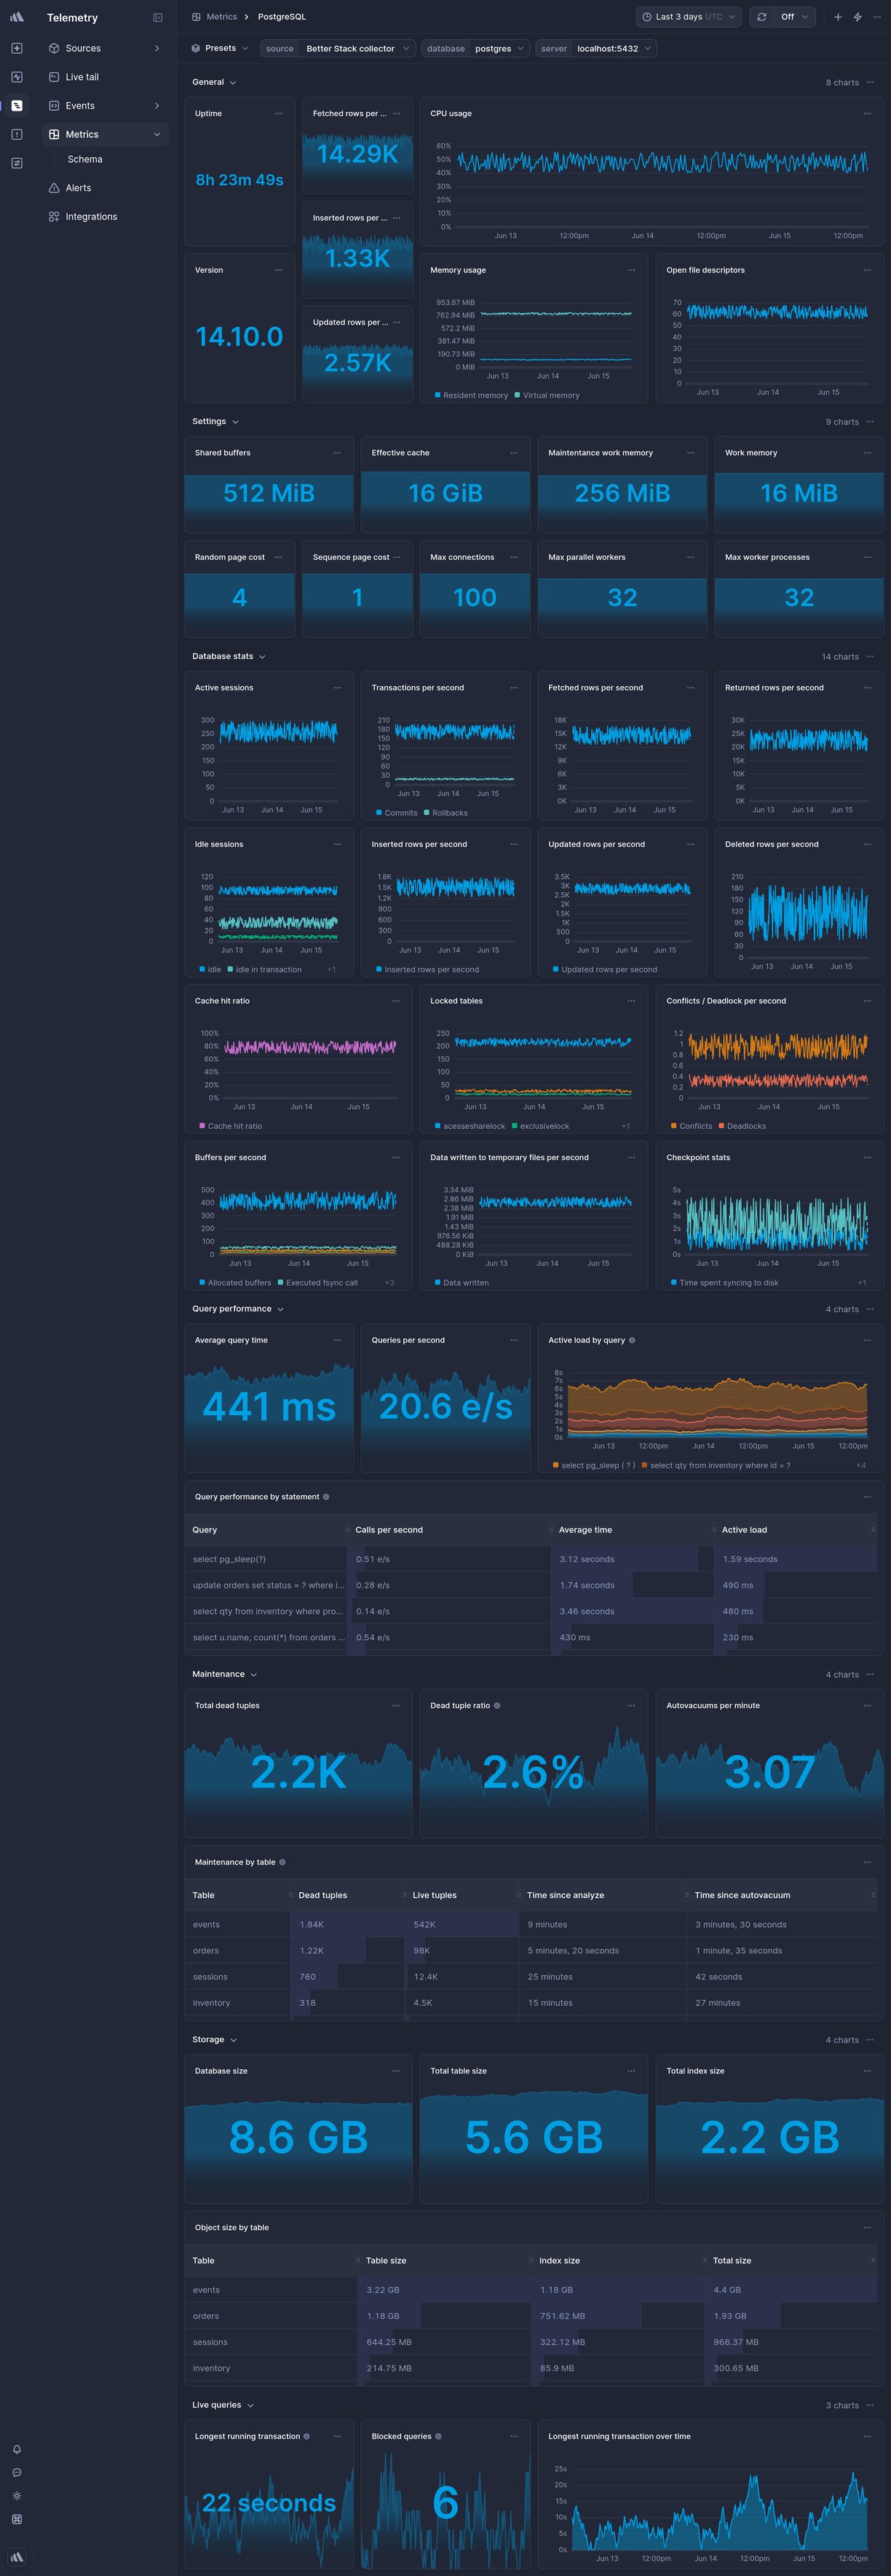
Task: Click the 3.22 GB events table size cell
Action: point(443,2289)
